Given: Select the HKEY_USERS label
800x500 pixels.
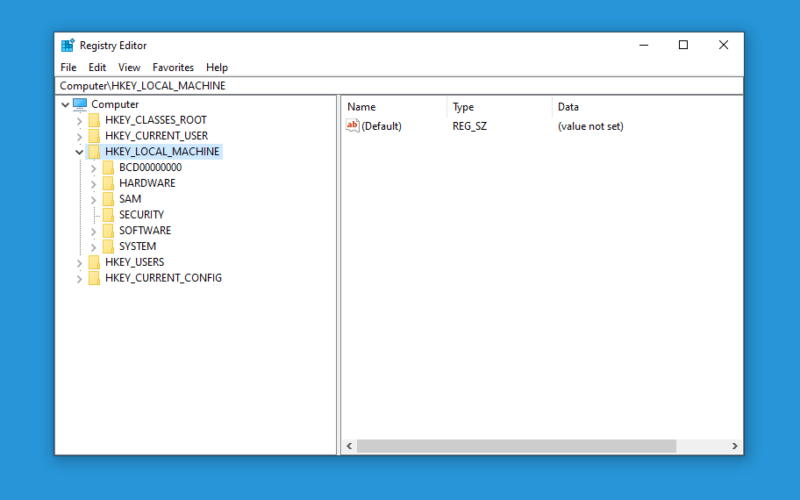Looking at the screenshot, I should point(135,262).
